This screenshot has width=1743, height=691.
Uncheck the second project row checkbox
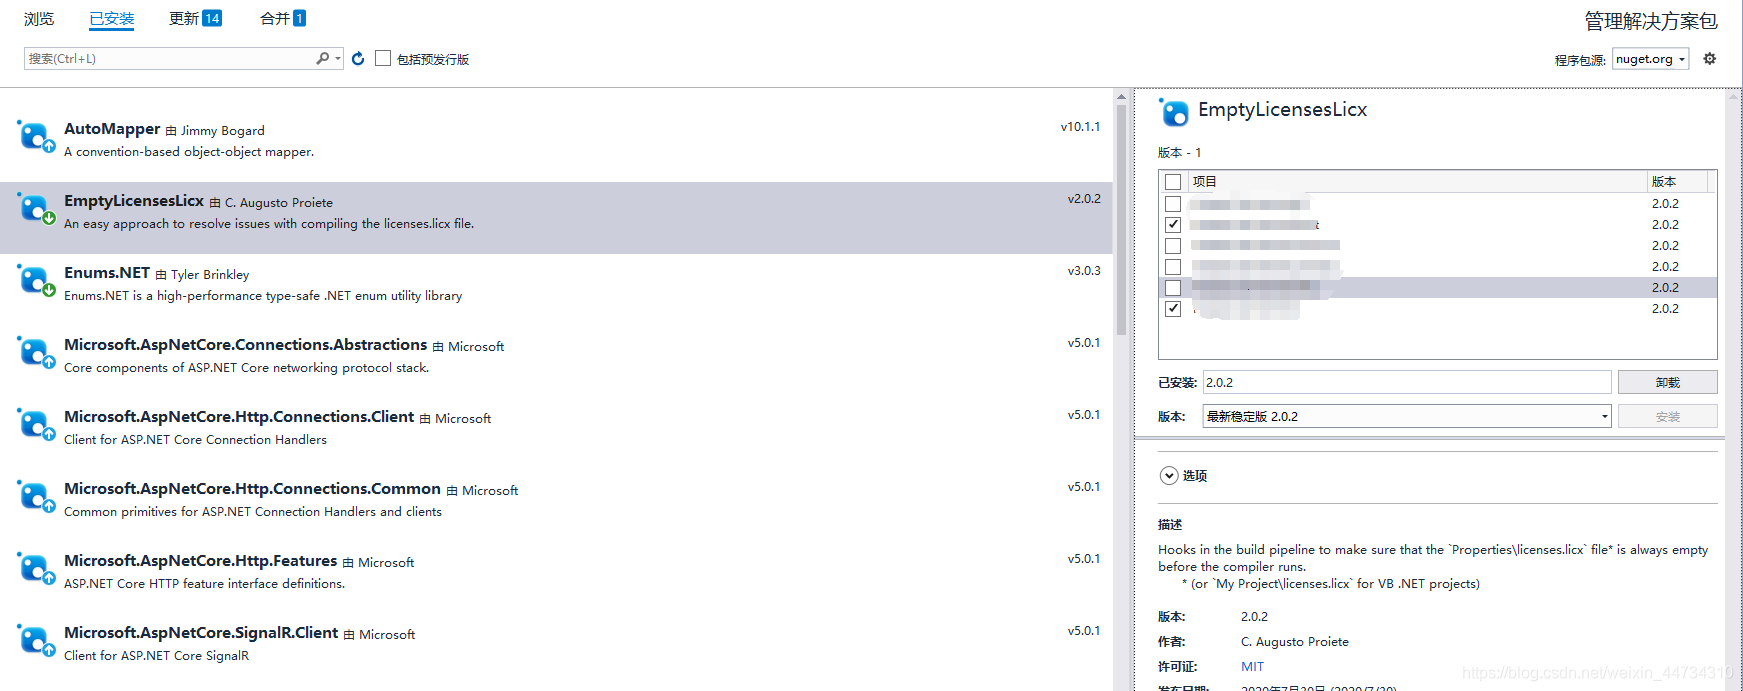pos(1173,225)
